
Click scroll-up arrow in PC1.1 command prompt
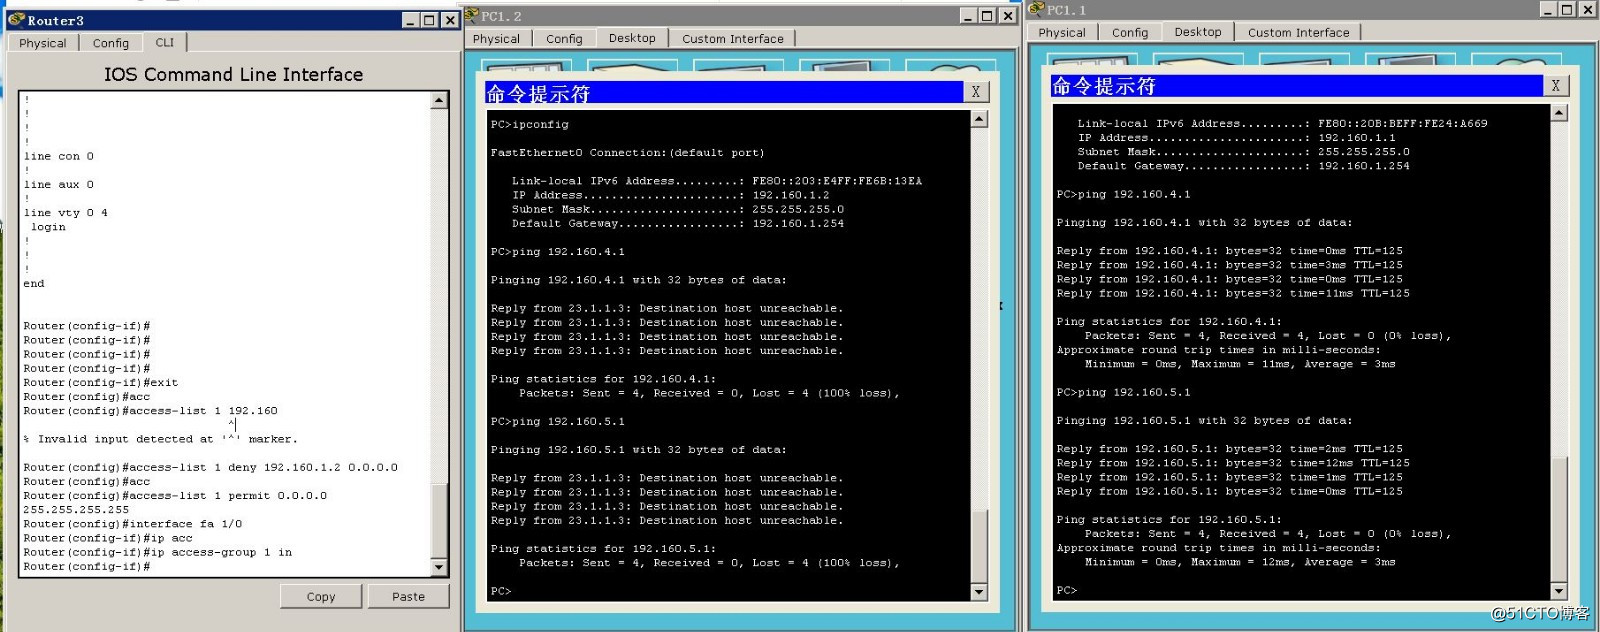(x=1559, y=113)
